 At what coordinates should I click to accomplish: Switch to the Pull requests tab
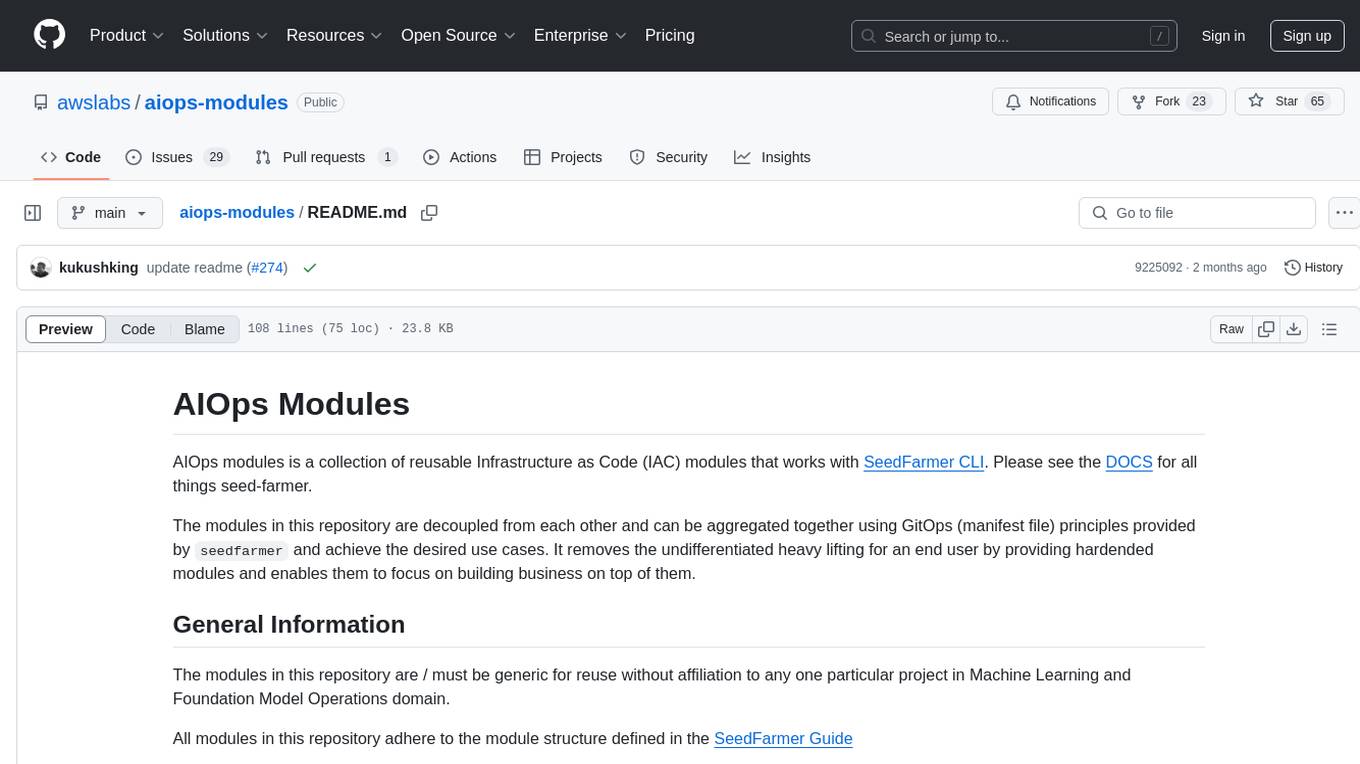326,157
